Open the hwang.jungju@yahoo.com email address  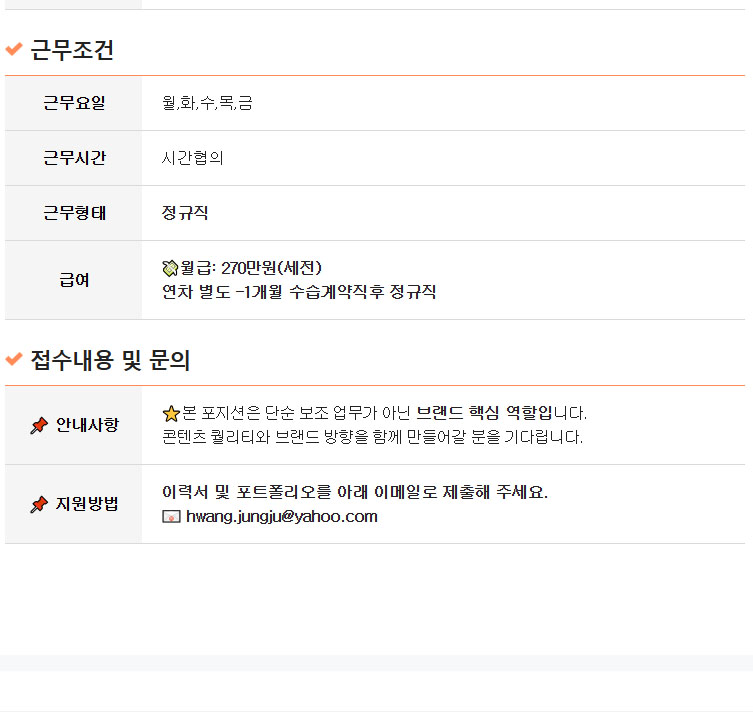pyautogui.click(x=281, y=517)
